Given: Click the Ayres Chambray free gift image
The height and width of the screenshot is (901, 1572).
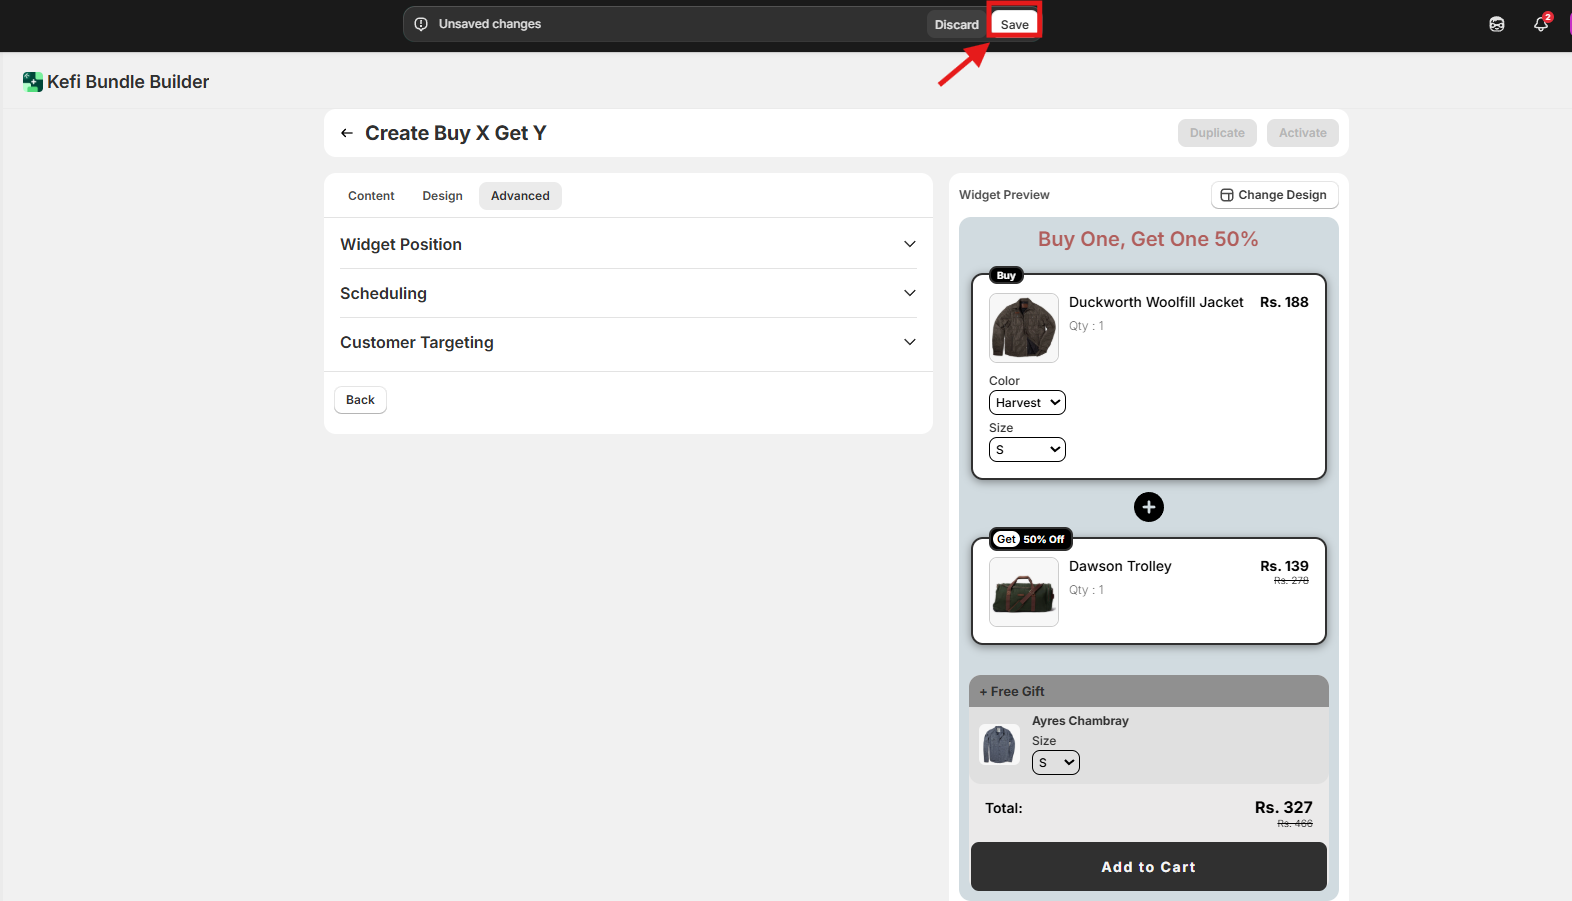Looking at the screenshot, I should 999,745.
